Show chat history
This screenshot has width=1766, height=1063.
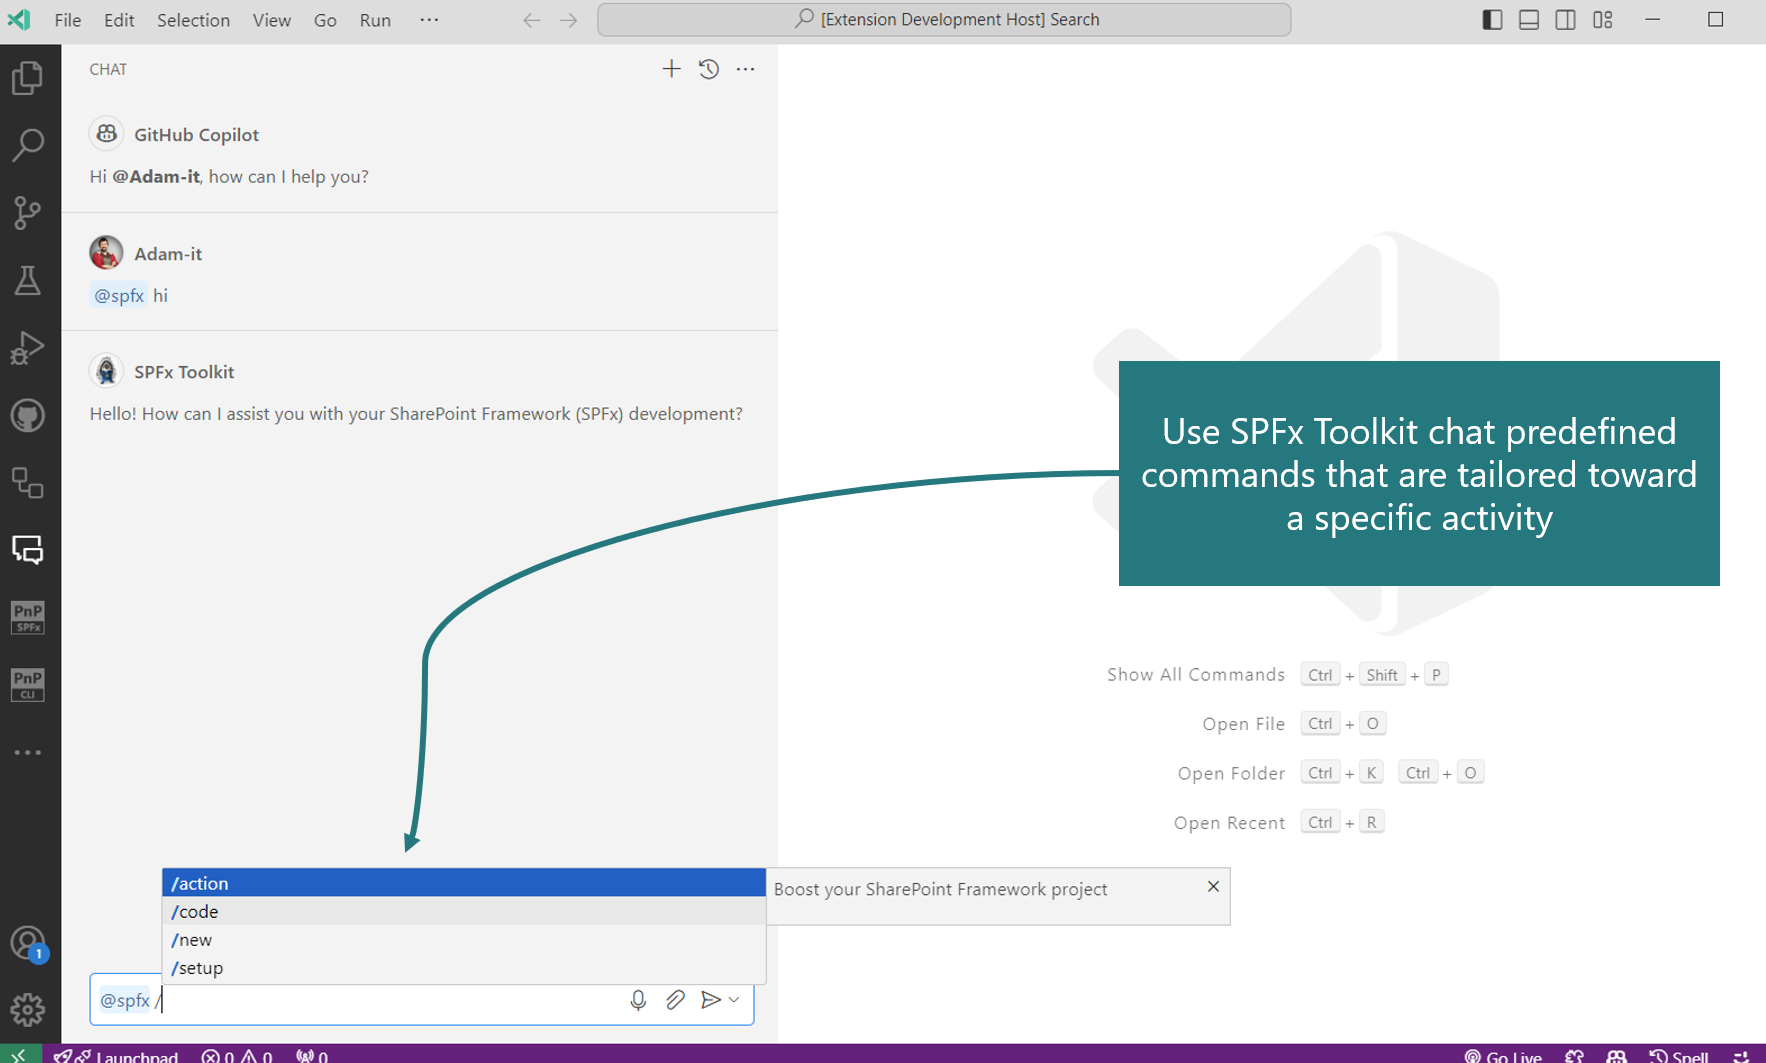coord(709,69)
